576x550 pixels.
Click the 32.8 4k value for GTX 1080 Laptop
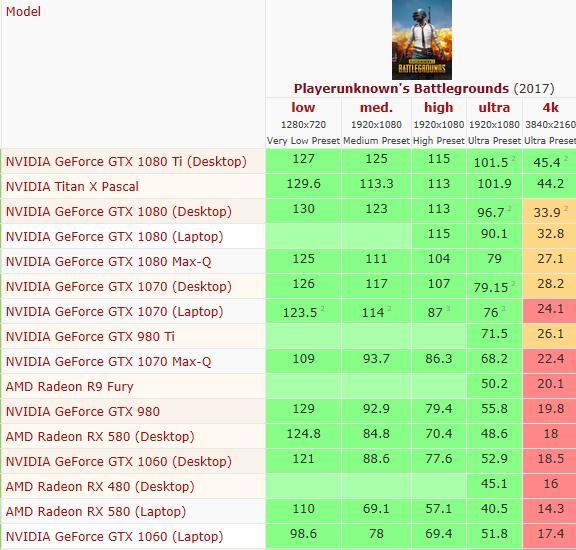tap(550, 233)
